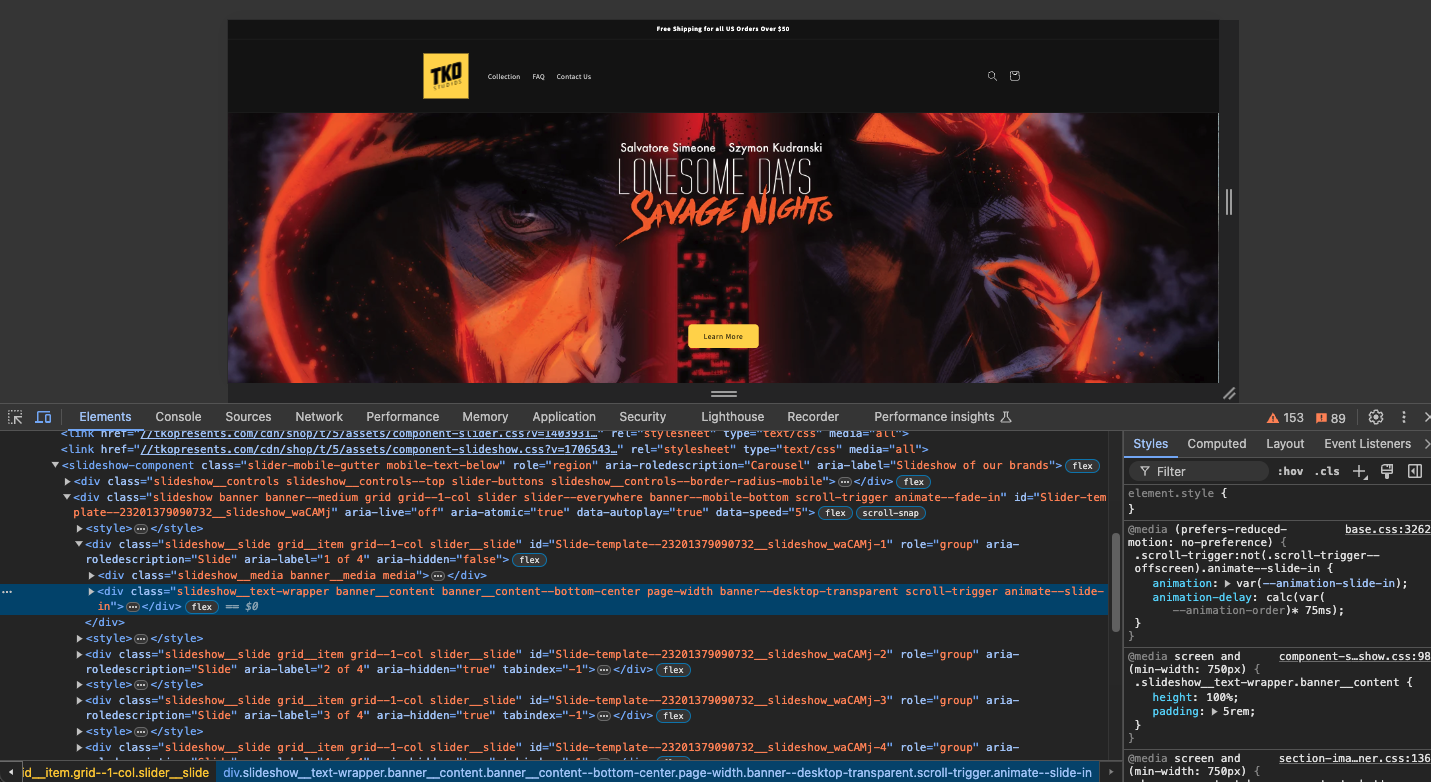Click the search magnifier on the TKO site

coord(991,76)
